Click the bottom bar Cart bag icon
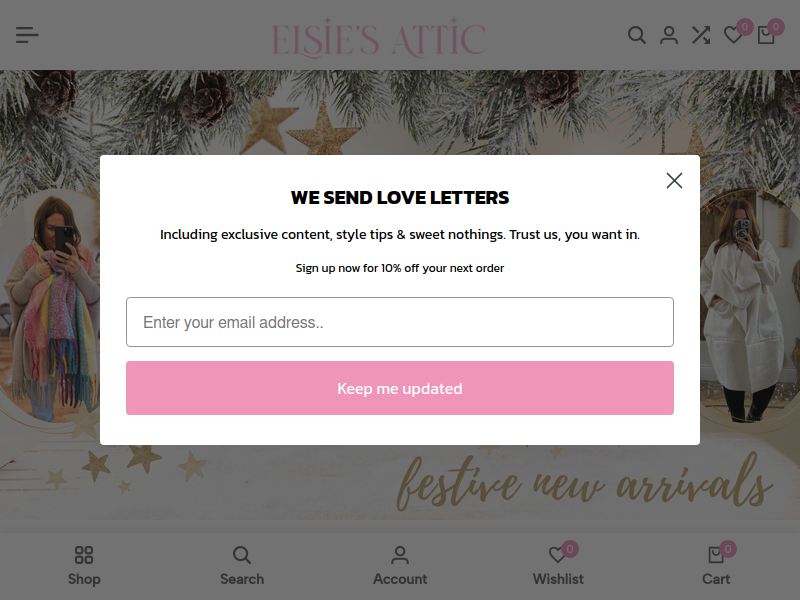The height and width of the screenshot is (600, 800). (716, 555)
